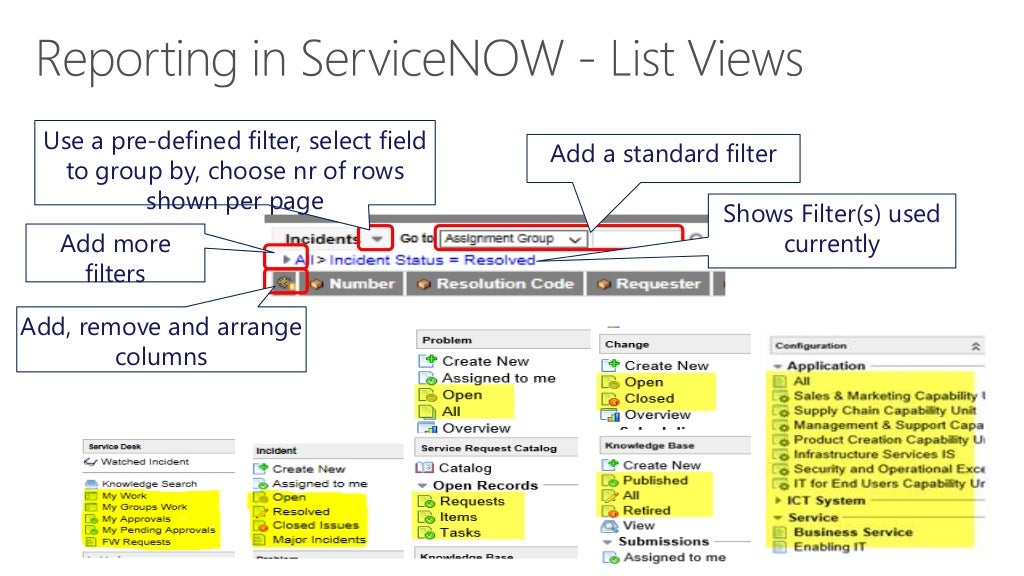Open the Problem Open list
This screenshot has height=576, width=1024.
(x=462, y=395)
